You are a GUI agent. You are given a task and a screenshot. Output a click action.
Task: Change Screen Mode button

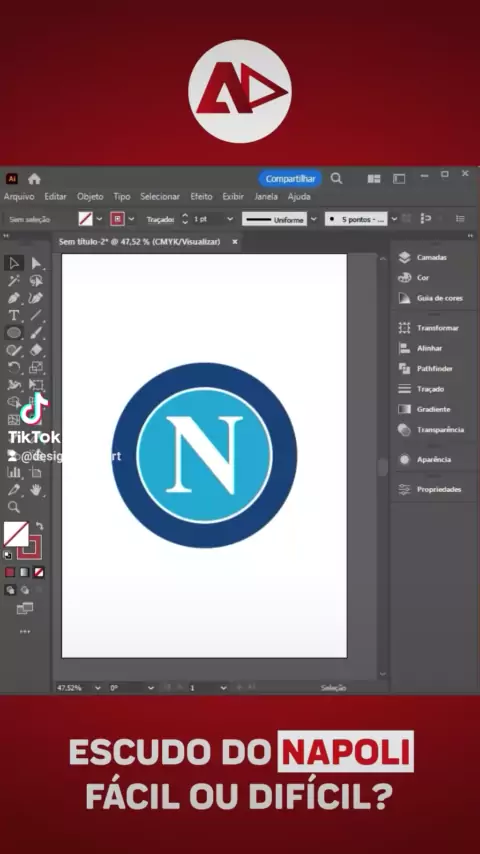tap(25, 608)
